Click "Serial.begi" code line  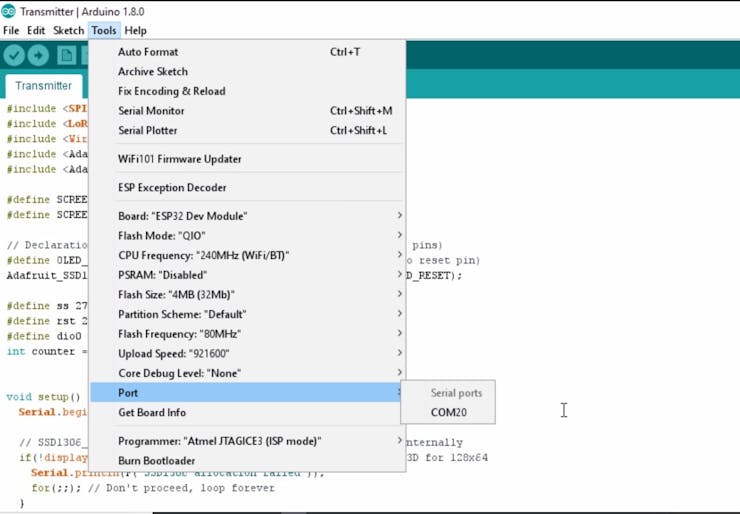point(53,412)
